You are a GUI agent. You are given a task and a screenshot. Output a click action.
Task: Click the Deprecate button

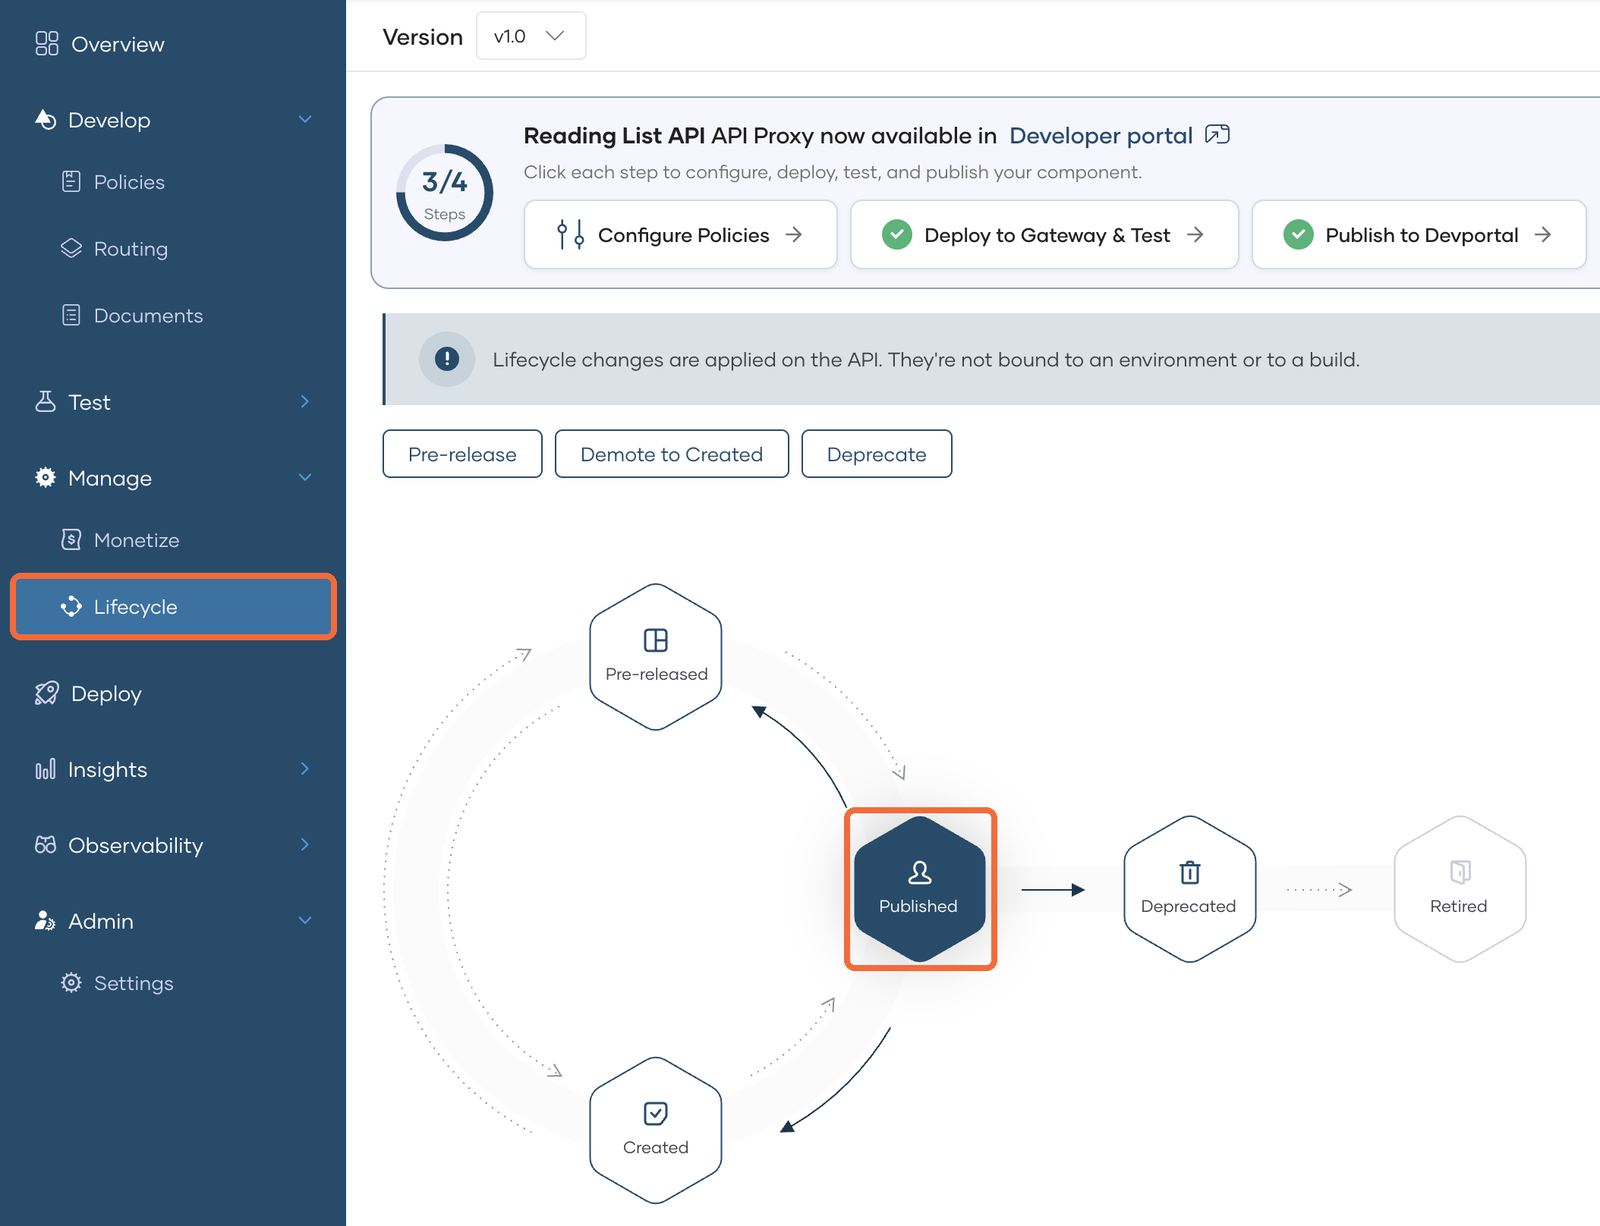coord(877,454)
